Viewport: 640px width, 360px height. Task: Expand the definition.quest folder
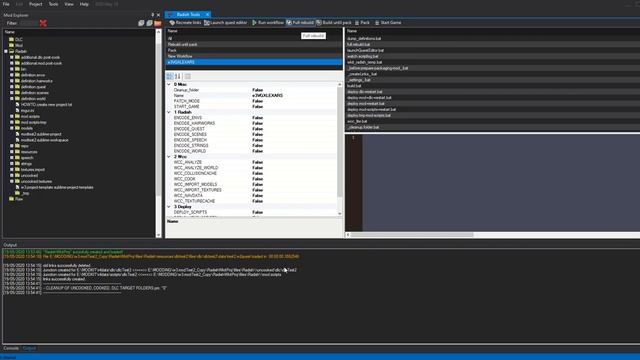coord(12,87)
